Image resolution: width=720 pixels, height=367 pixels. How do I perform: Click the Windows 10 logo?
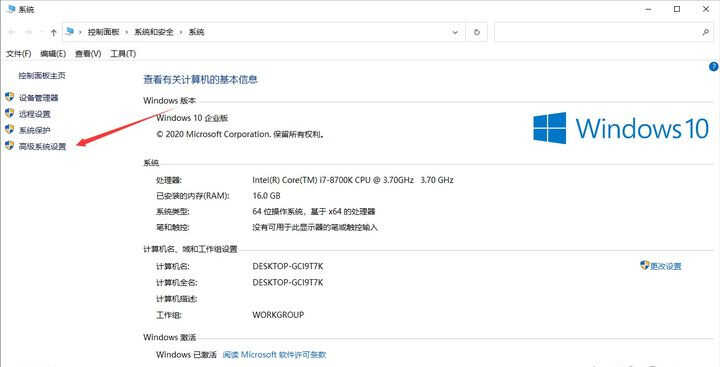point(621,128)
